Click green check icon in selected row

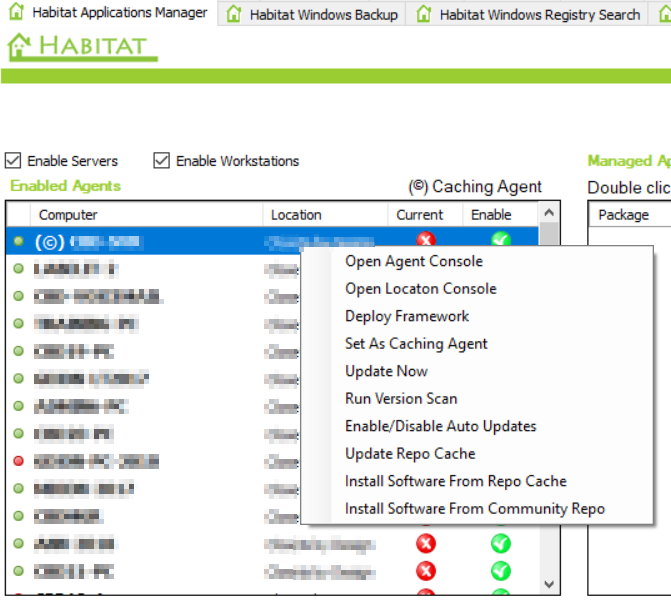(x=501, y=240)
